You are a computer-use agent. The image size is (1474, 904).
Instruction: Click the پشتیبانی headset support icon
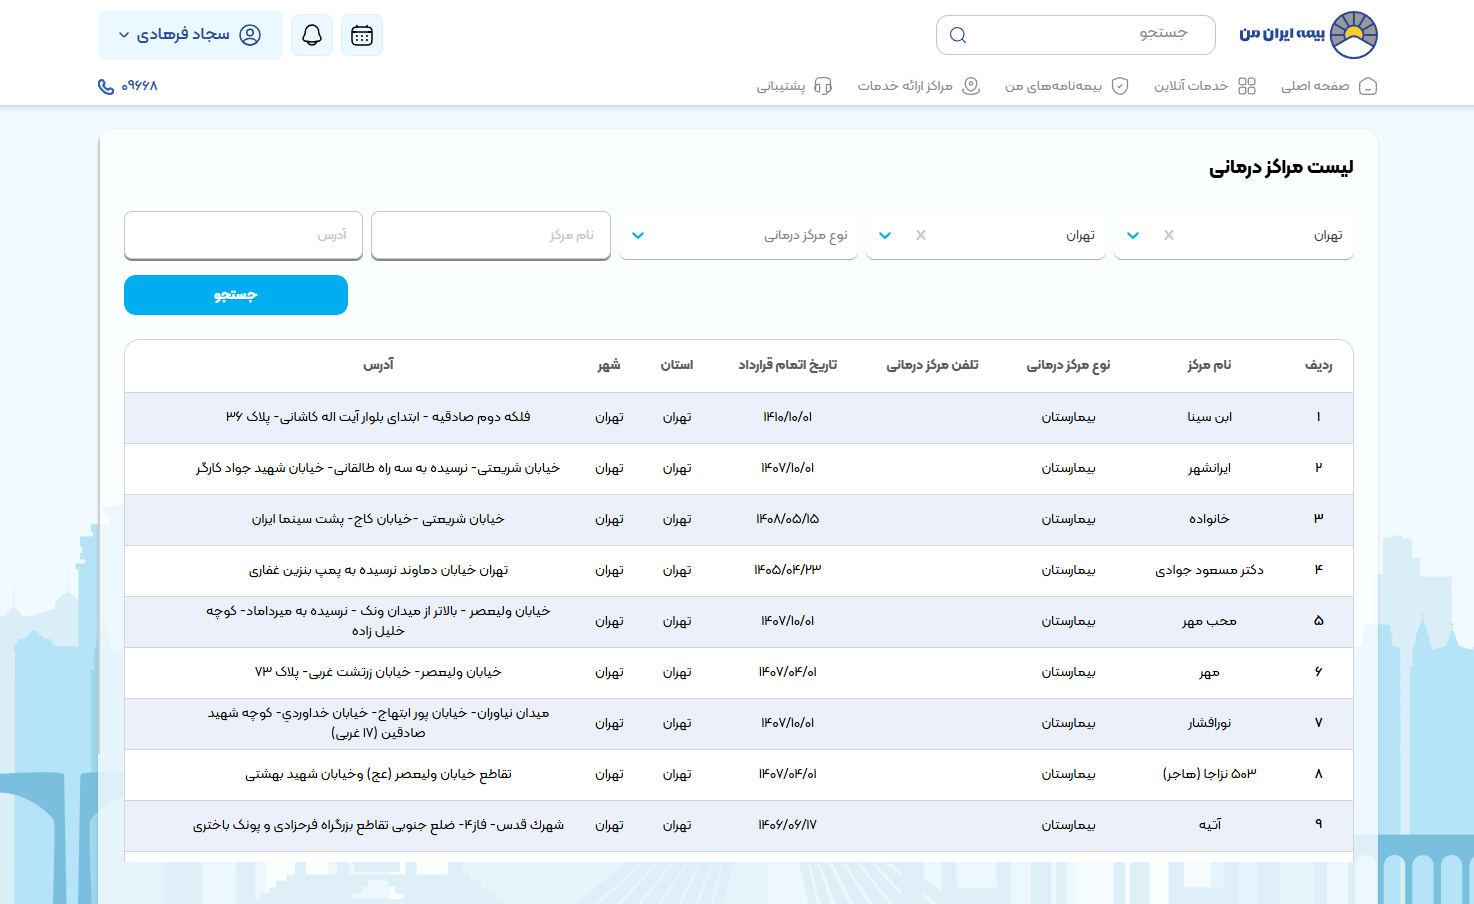(823, 86)
